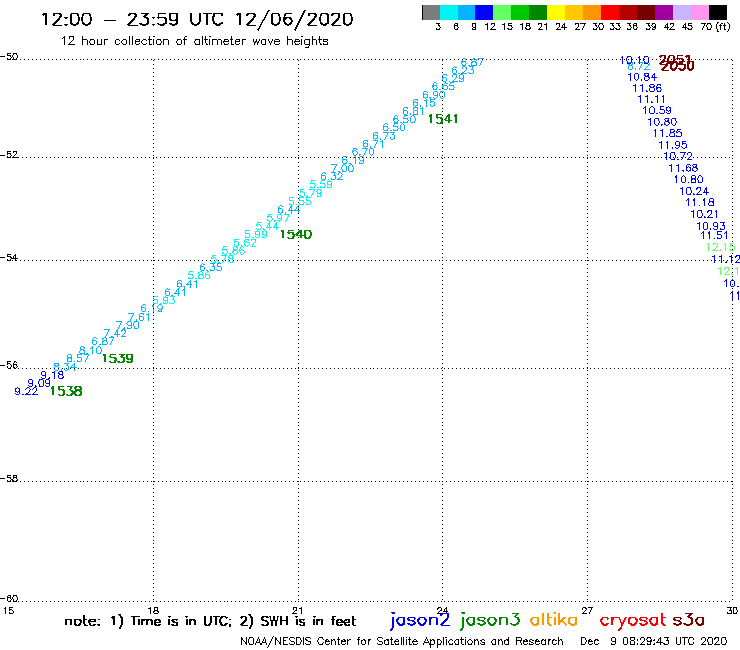This screenshot has height=650, width=740.
Task: Click the note 'Time is in UTC; SWH is in feet'
Action: pos(210,621)
